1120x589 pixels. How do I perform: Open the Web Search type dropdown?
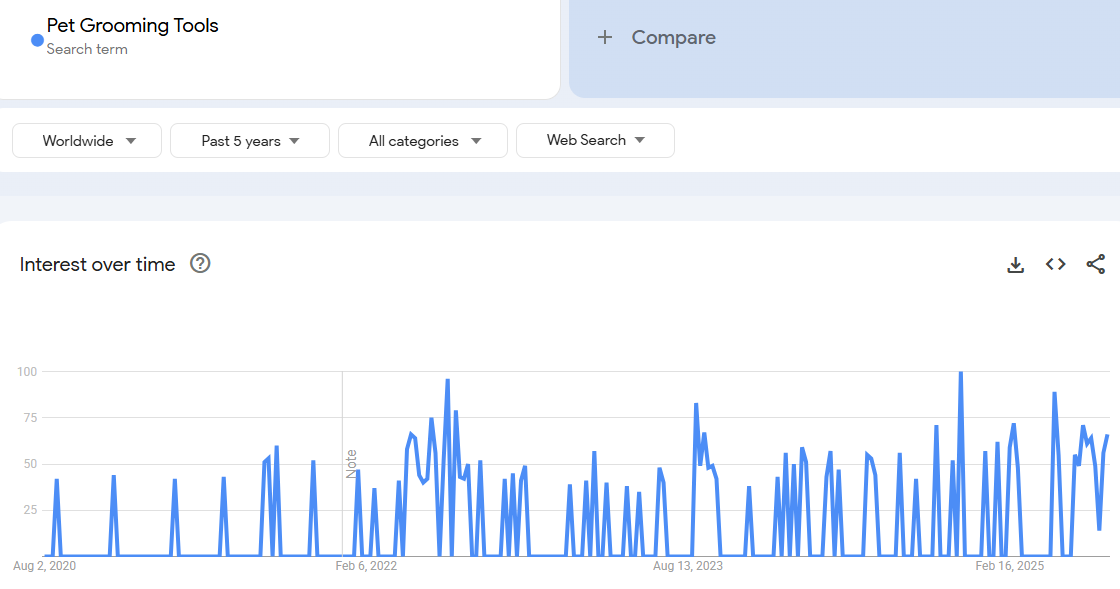click(x=595, y=141)
